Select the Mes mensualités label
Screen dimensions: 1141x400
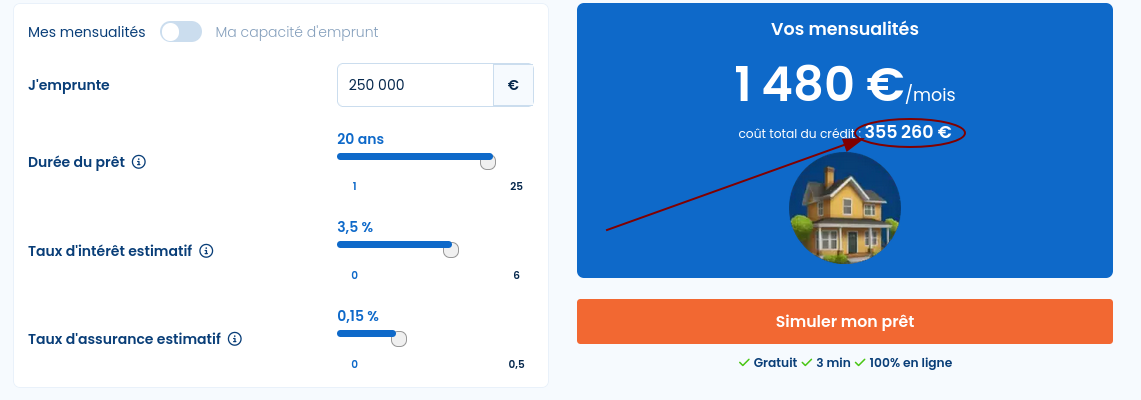click(87, 32)
